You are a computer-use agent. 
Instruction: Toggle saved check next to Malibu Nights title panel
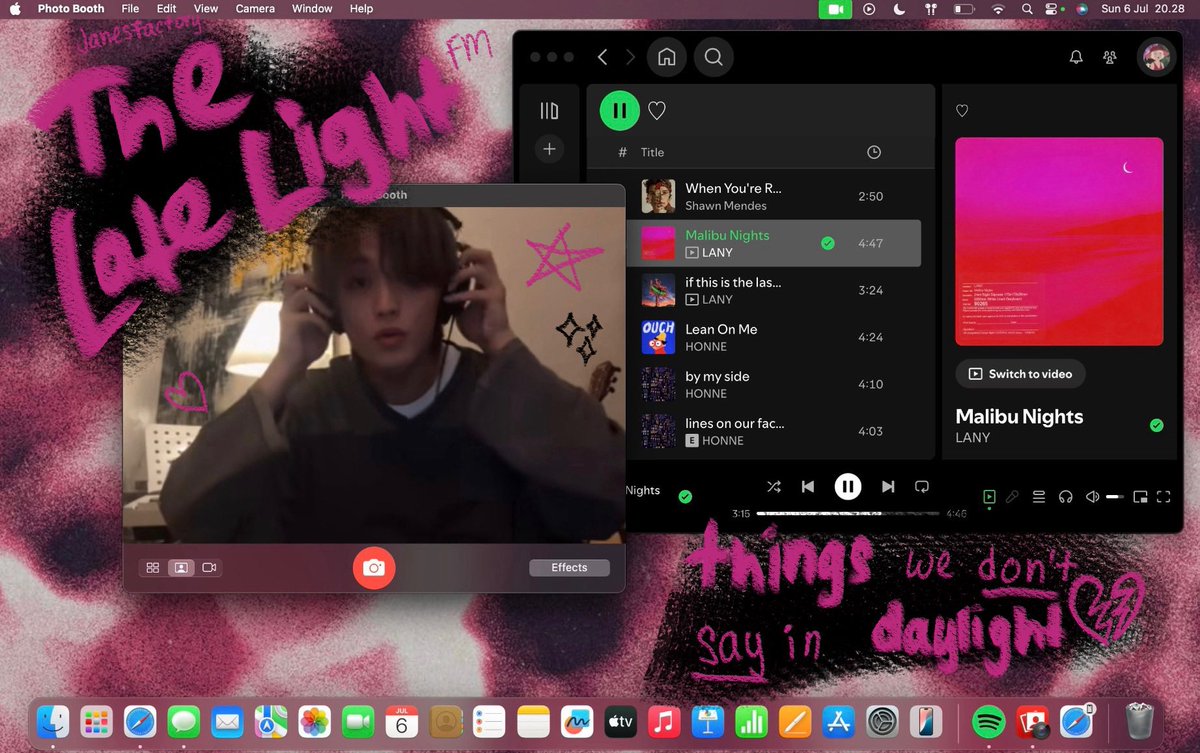(1156, 425)
